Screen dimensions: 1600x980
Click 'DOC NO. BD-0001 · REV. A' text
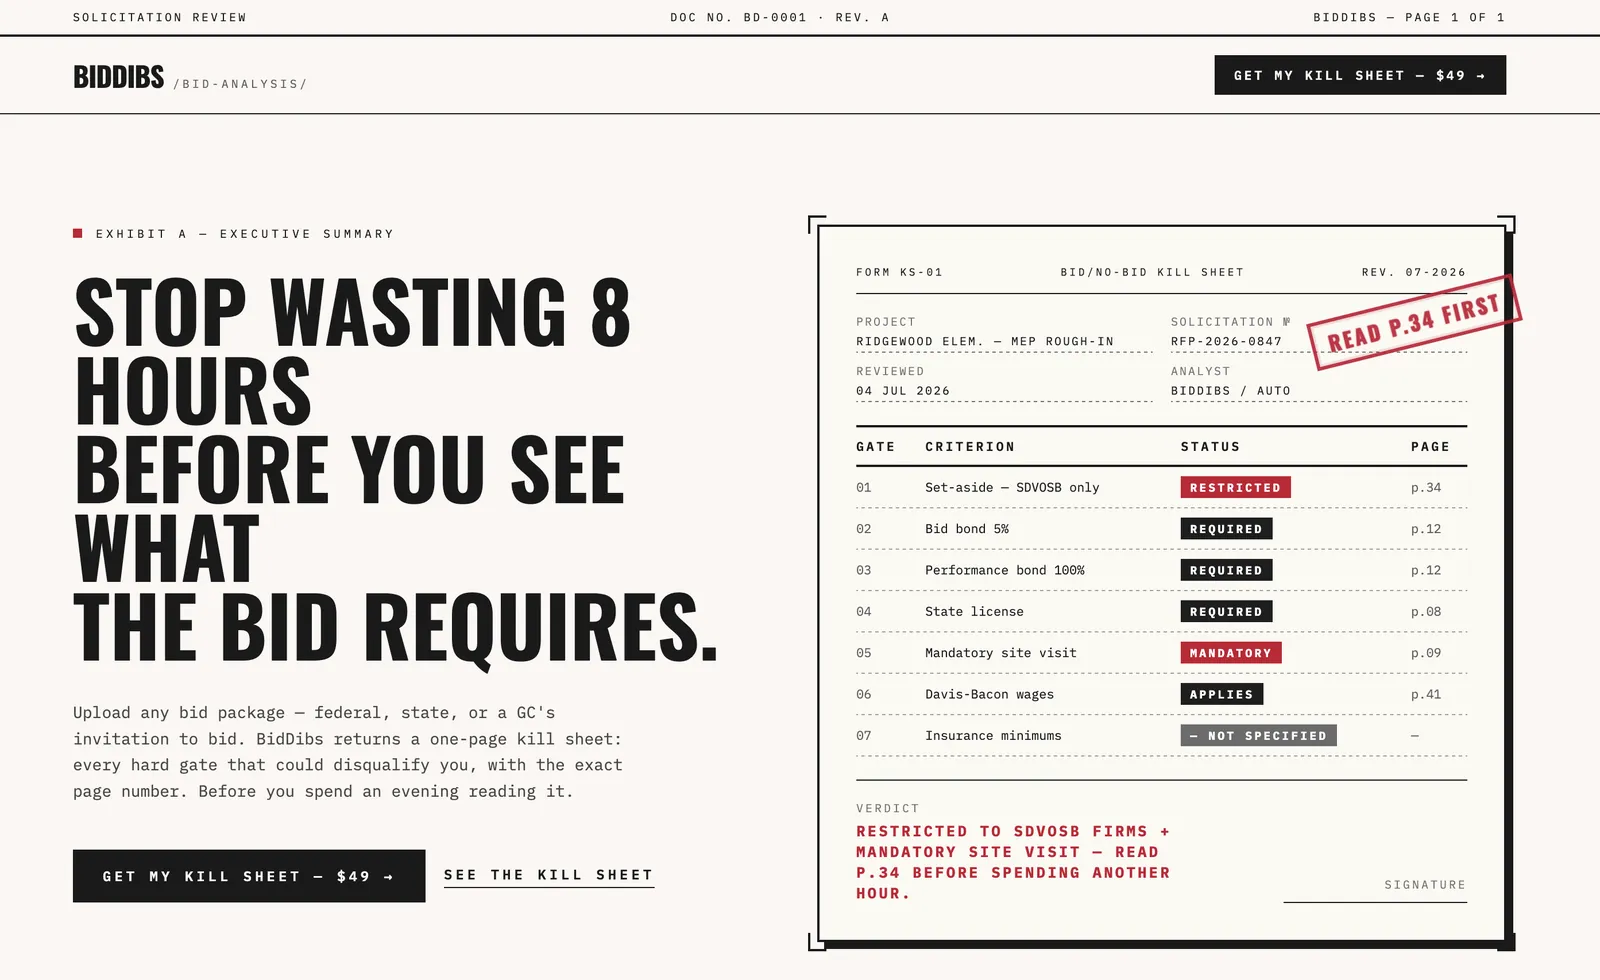pos(779,17)
